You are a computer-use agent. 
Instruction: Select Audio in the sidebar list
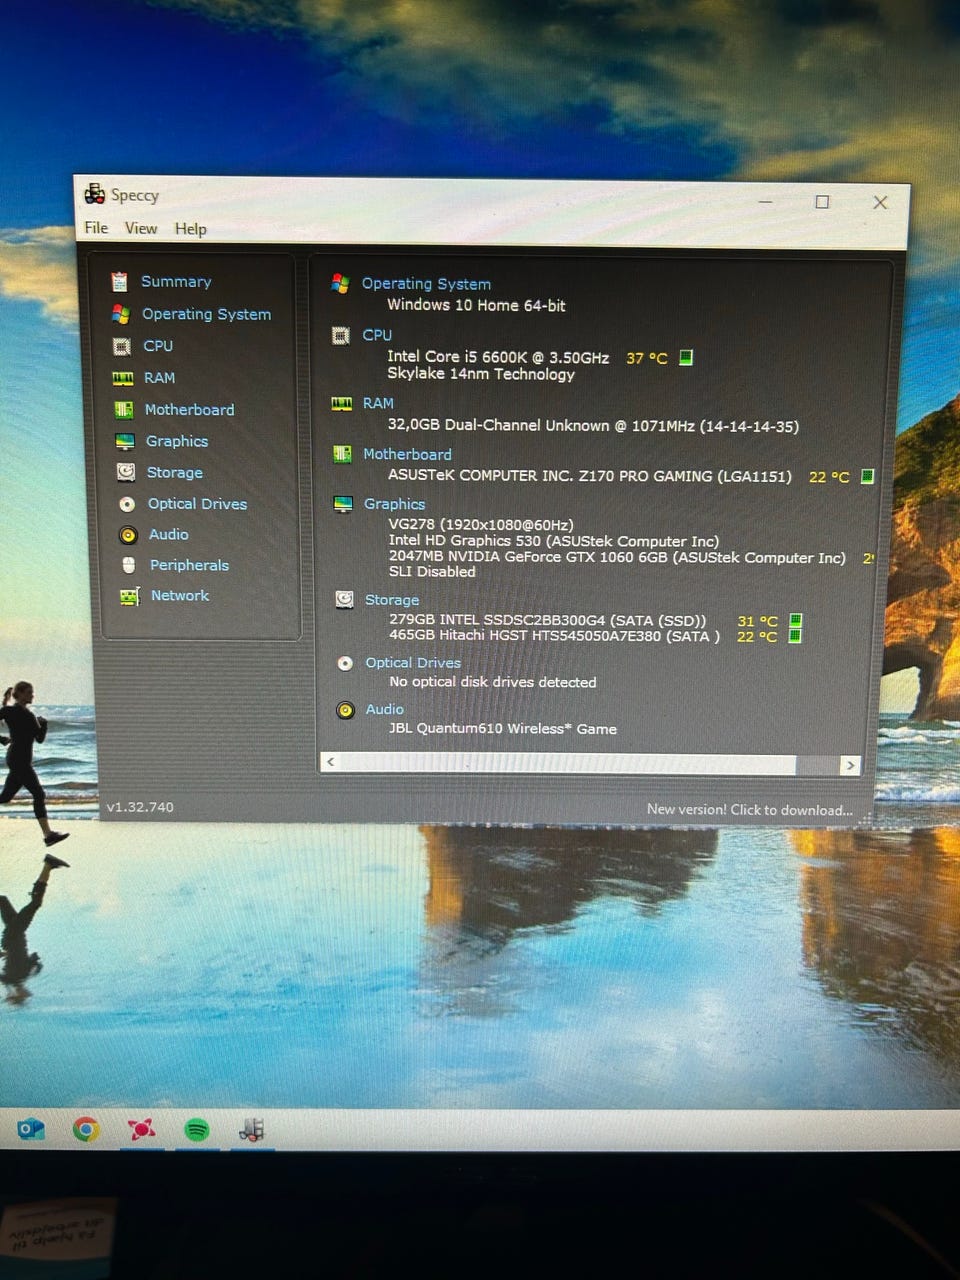(168, 535)
